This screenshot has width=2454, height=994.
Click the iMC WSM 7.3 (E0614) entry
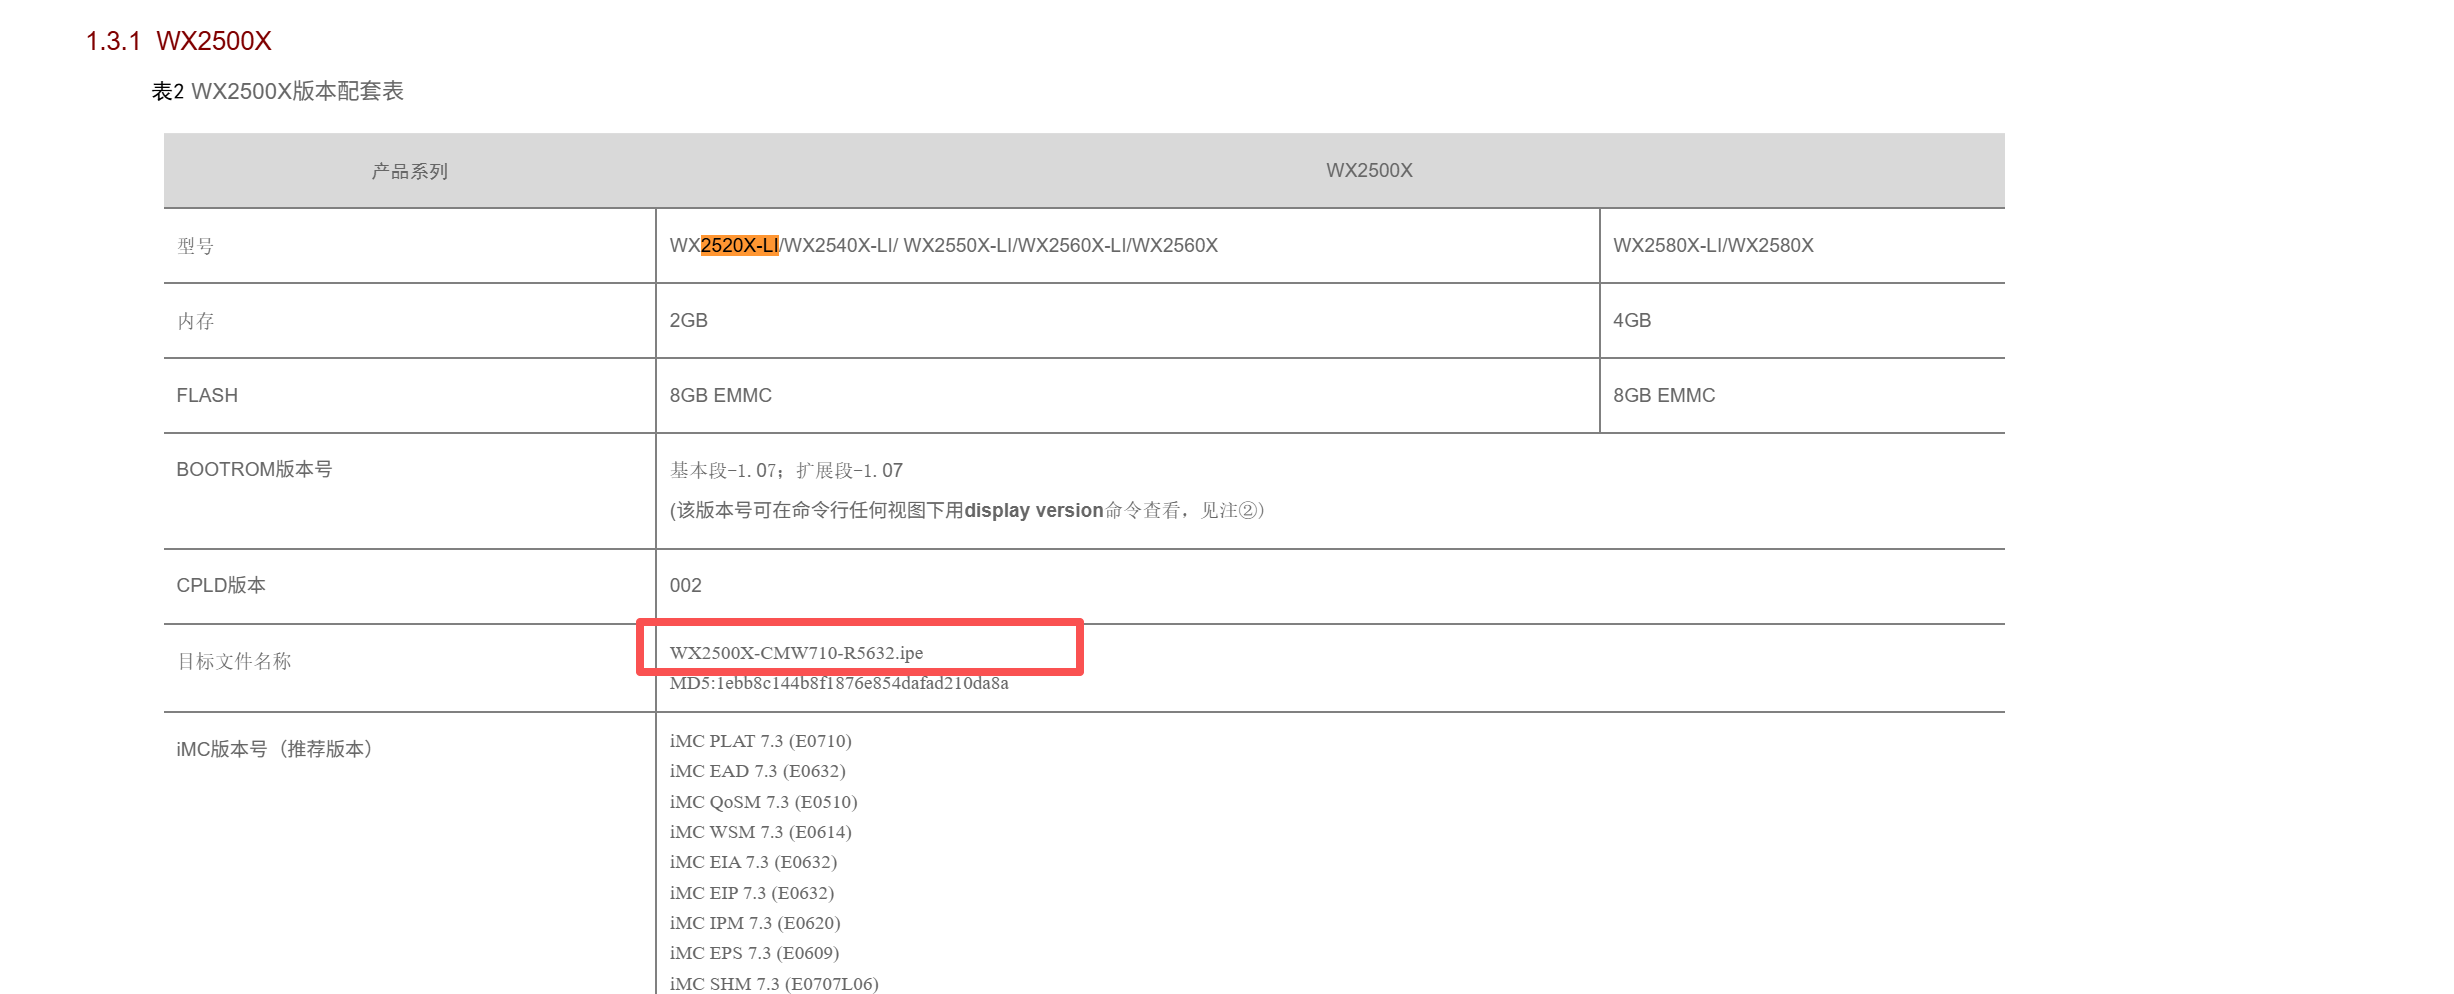pyautogui.click(x=760, y=832)
